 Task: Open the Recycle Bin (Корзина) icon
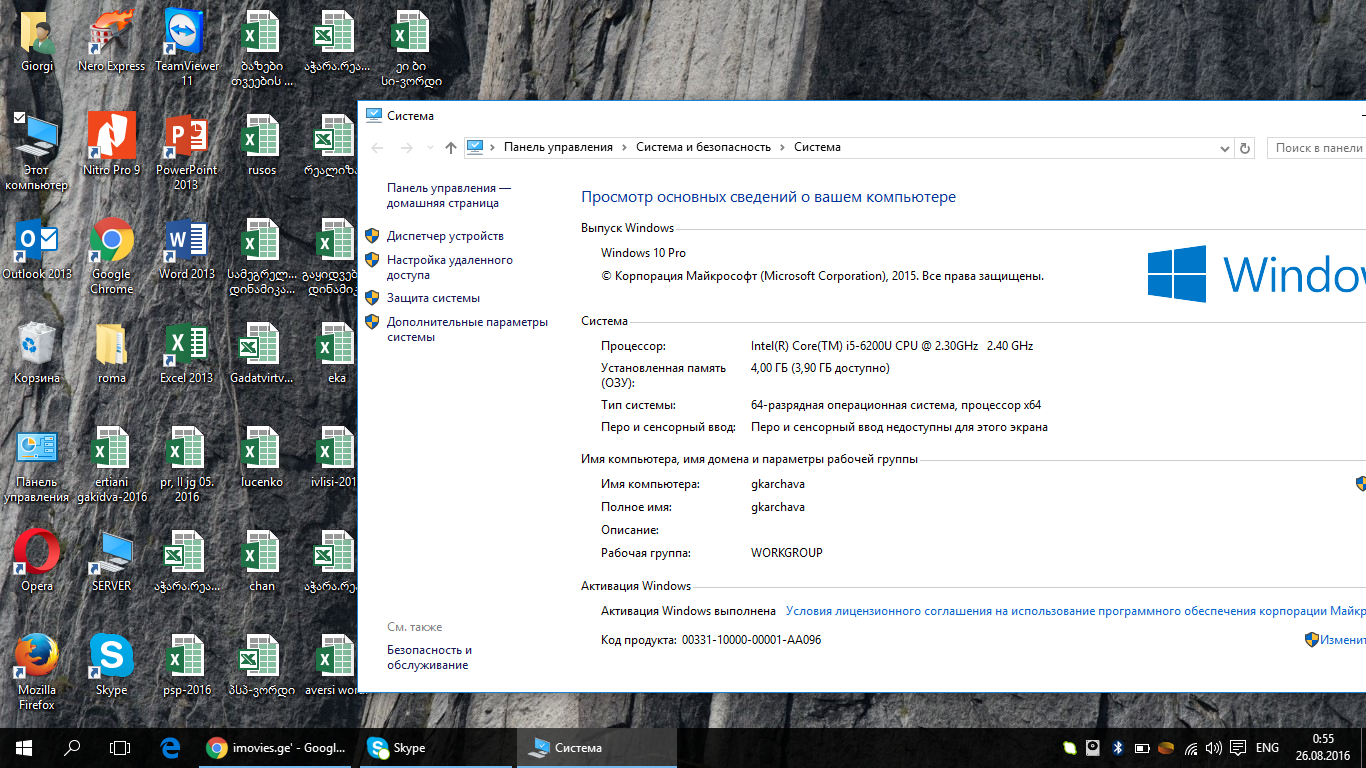(37, 353)
